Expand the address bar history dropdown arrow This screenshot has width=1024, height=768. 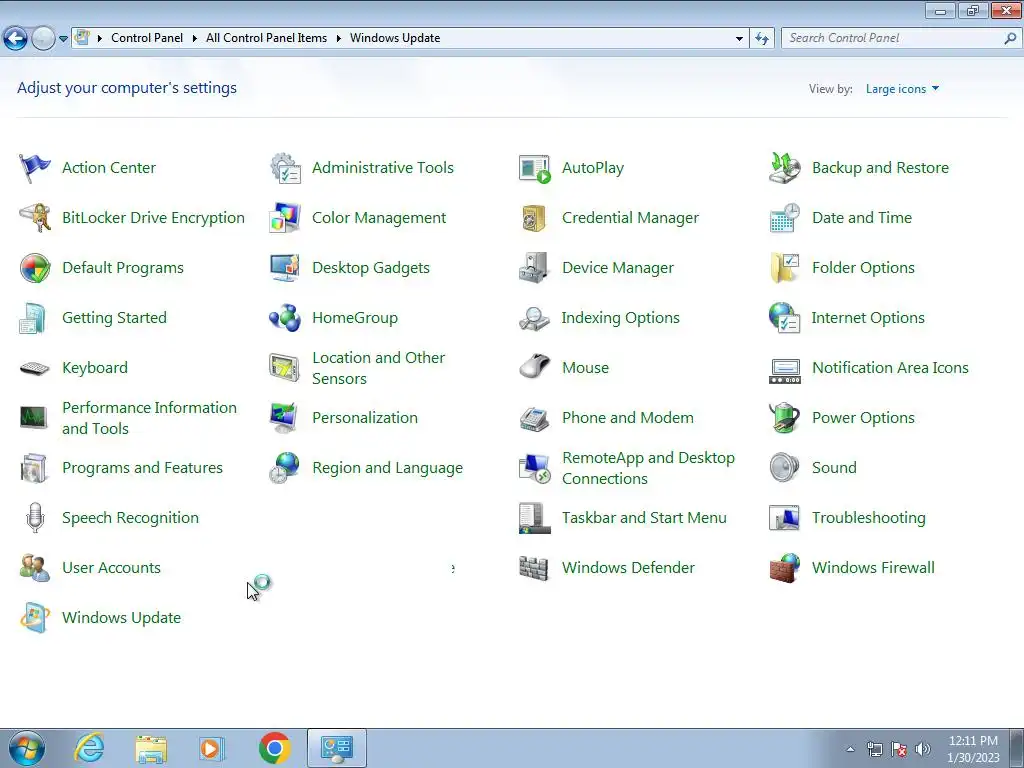(739, 39)
